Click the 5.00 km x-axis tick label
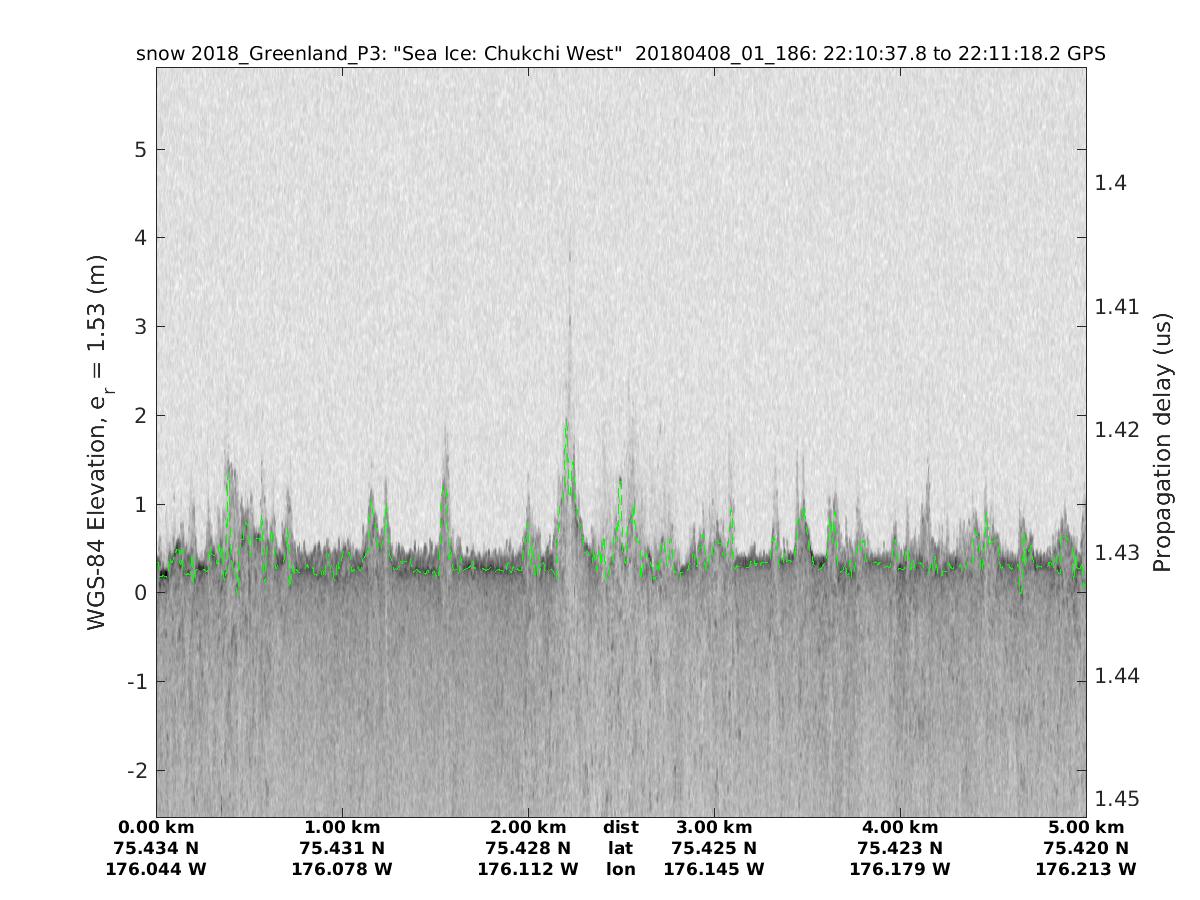Image resolution: width=1200 pixels, height=900 pixels. (1086, 827)
